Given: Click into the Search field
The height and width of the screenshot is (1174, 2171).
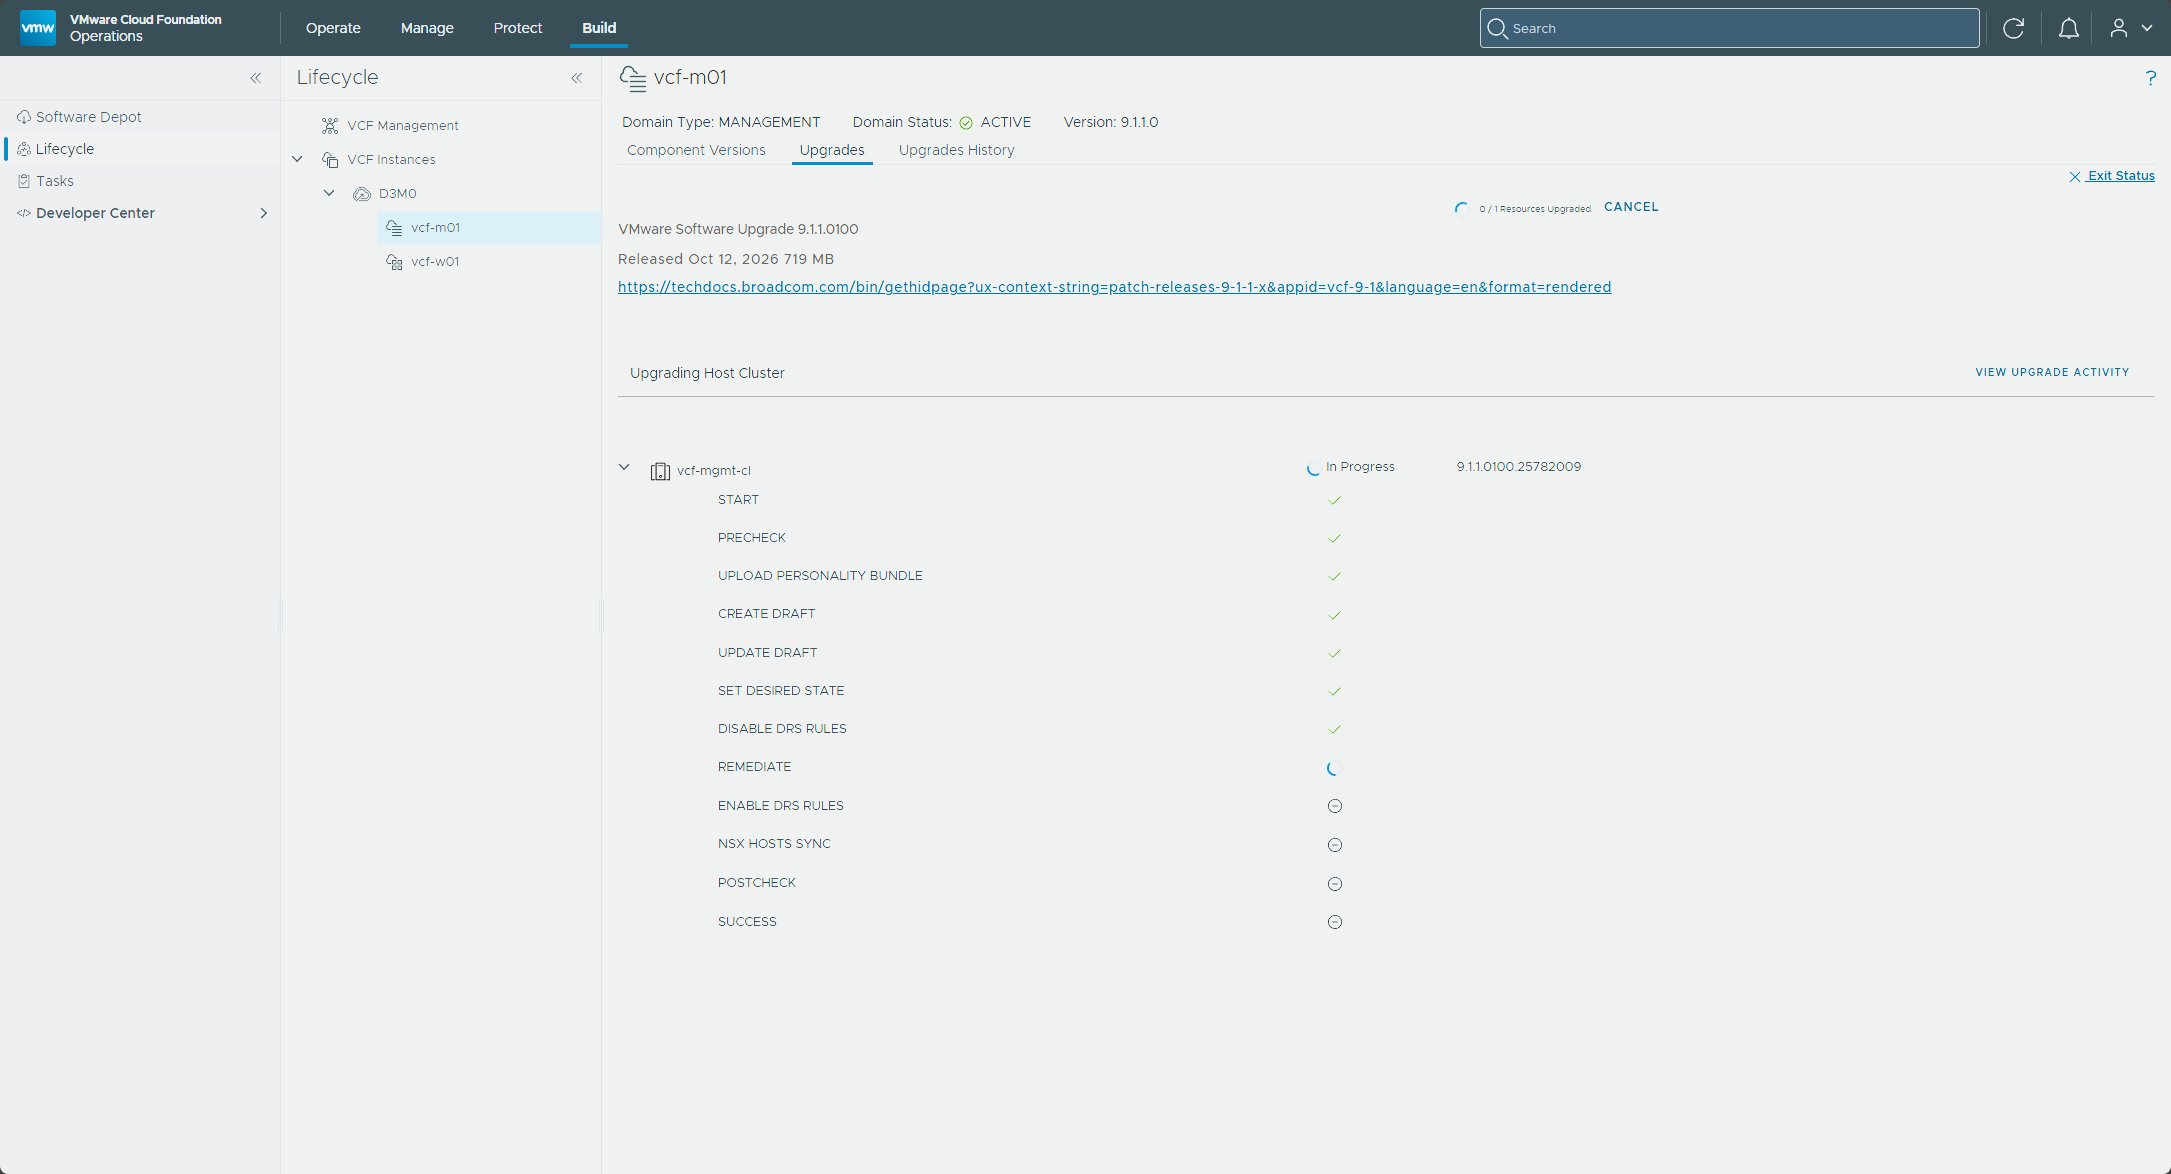Looking at the screenshot, I should click(1729, 28).
